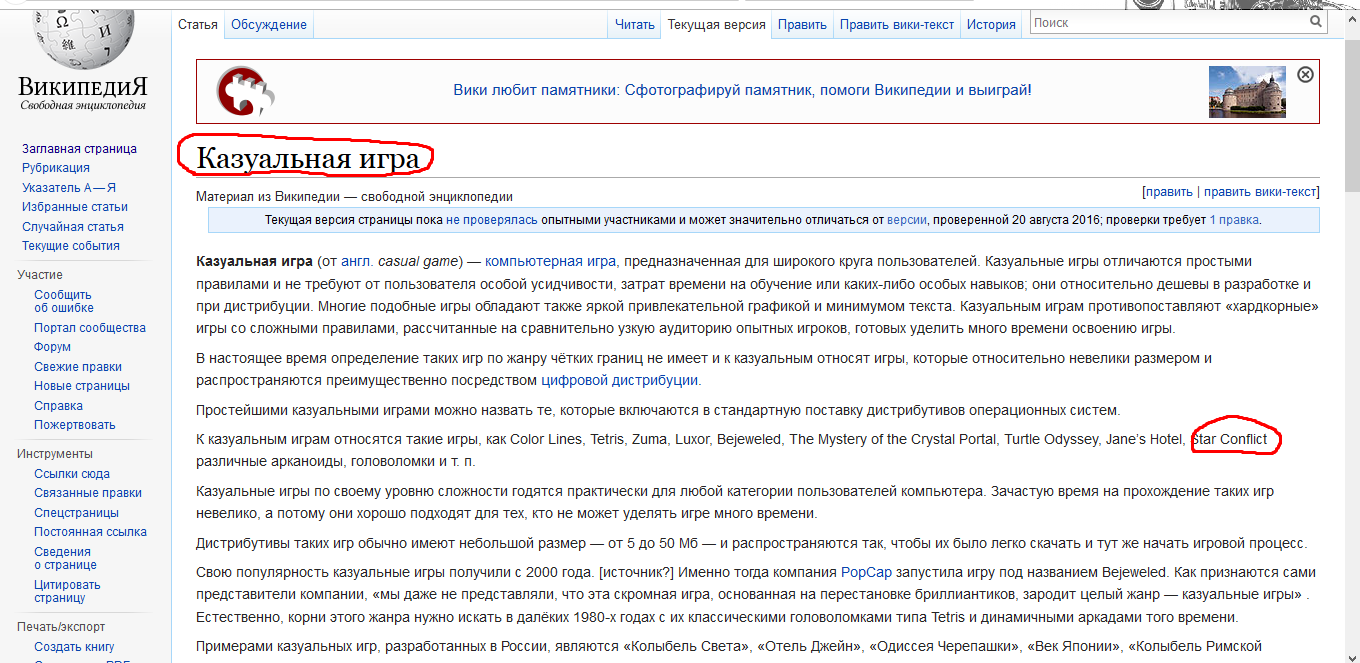This screenshot has height=663, width=1360.
Task: Click Создать книгу link
Action: click(74, 647)
